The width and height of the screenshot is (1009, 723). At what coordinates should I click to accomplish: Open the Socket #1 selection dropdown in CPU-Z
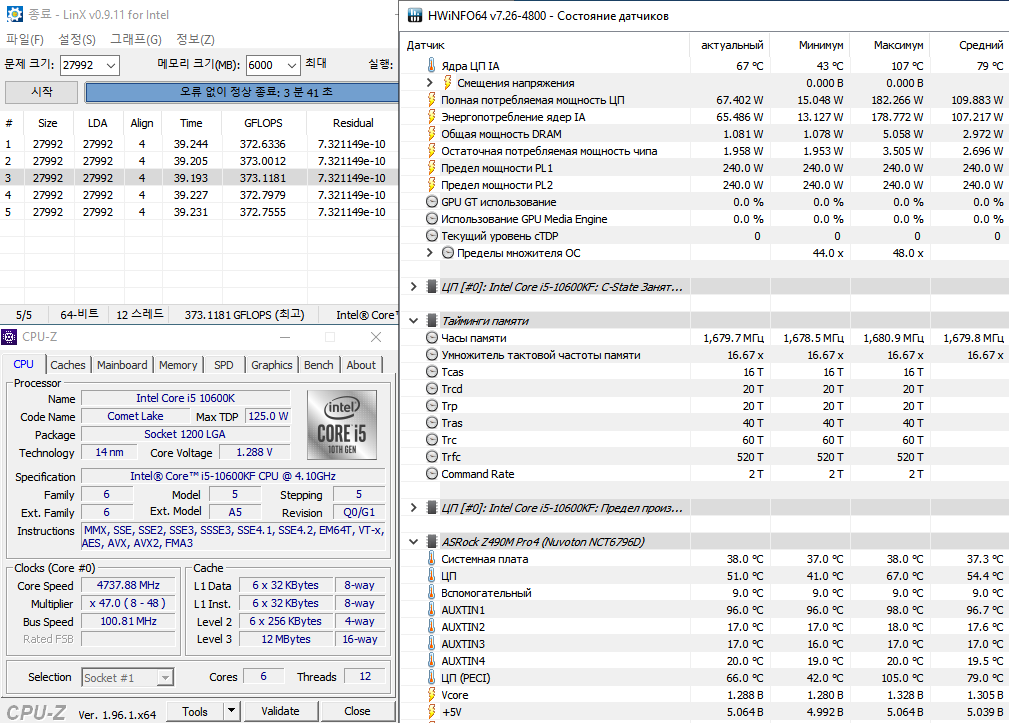165,677
